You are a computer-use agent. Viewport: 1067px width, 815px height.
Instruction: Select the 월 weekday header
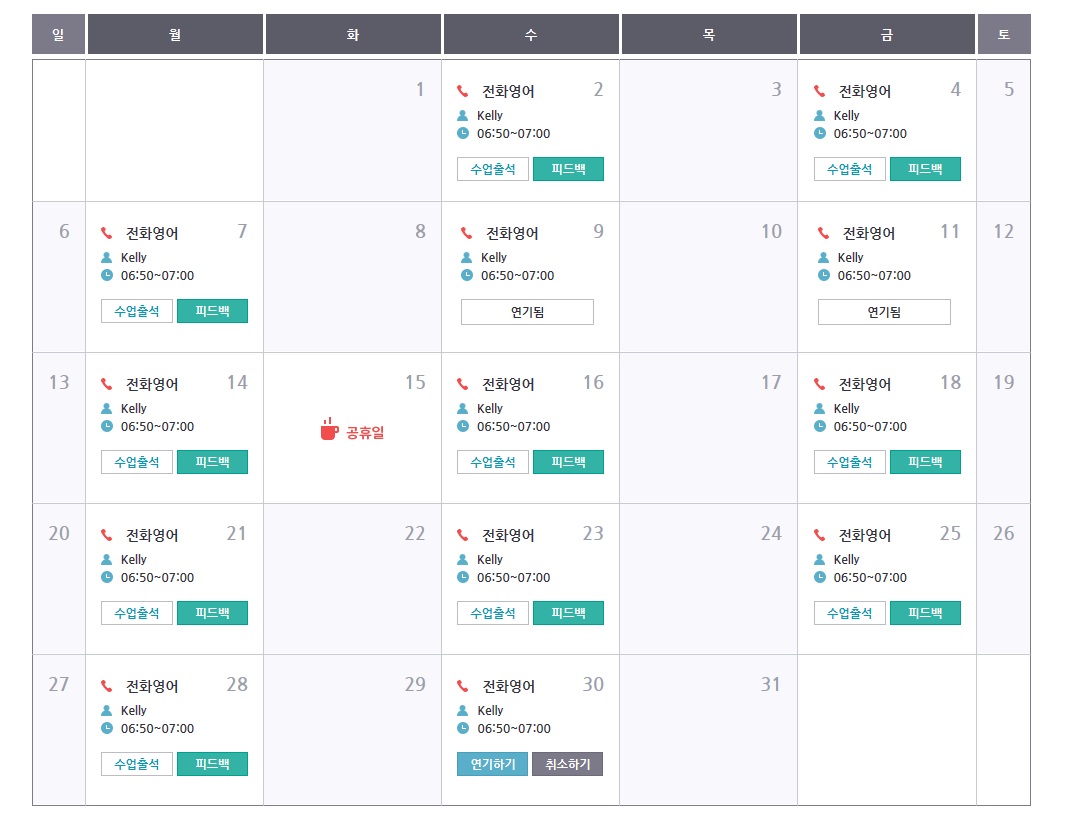pos(175,35)
